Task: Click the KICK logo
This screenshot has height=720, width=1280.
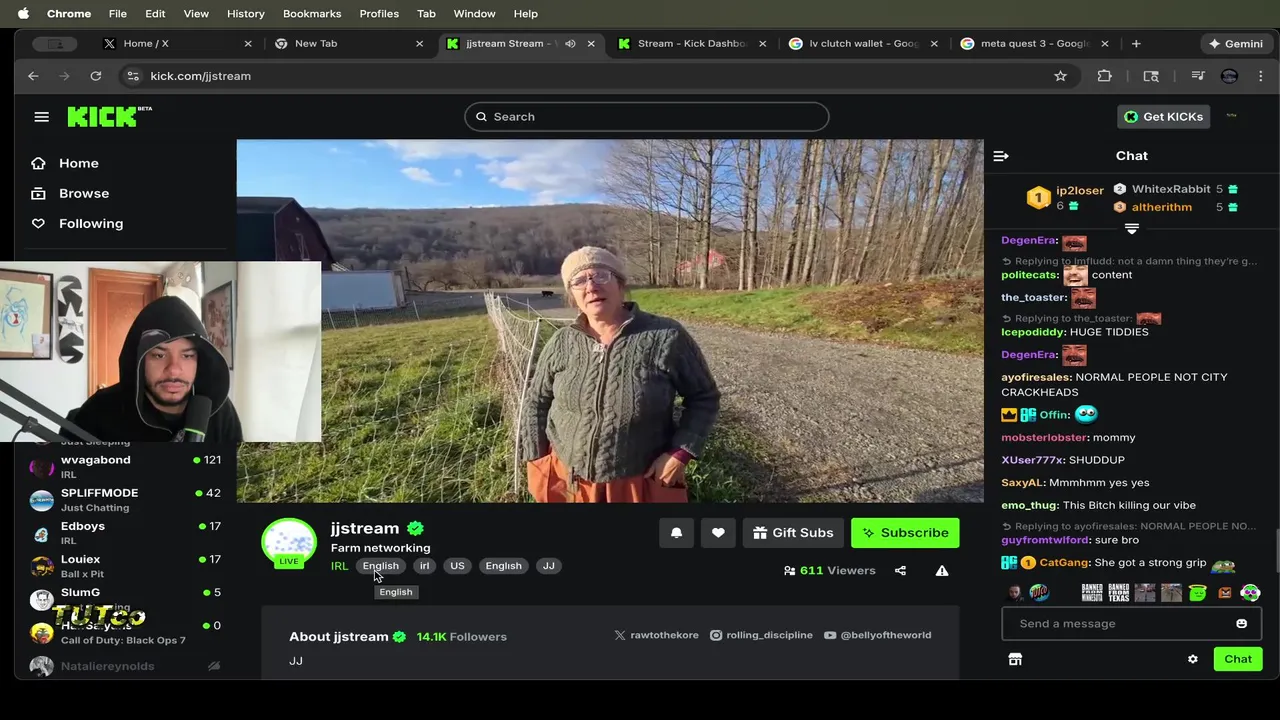Action: click(x=109, y=116)
